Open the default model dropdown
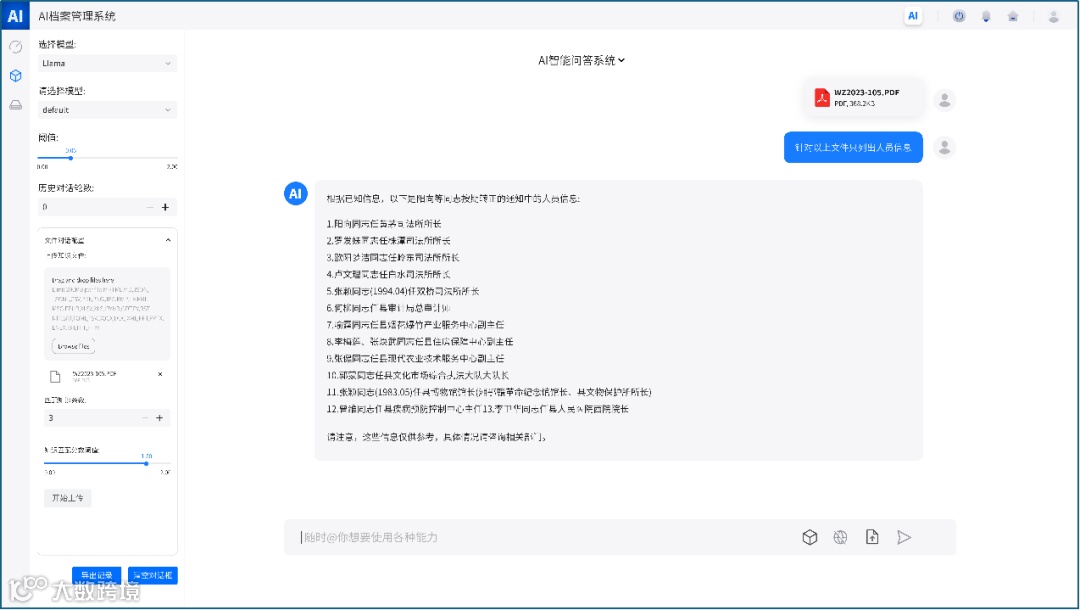This screenshot has height=610, width=1080. click(107, 110)
